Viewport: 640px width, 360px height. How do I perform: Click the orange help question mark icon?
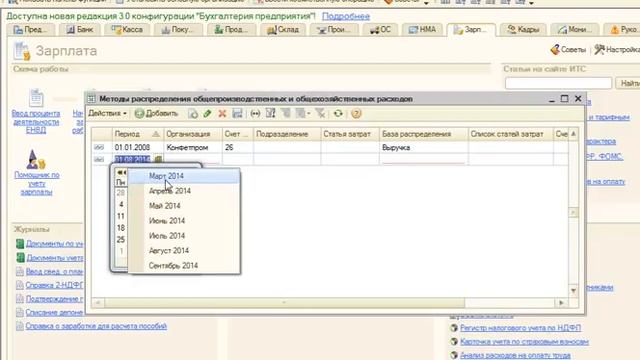356,113
